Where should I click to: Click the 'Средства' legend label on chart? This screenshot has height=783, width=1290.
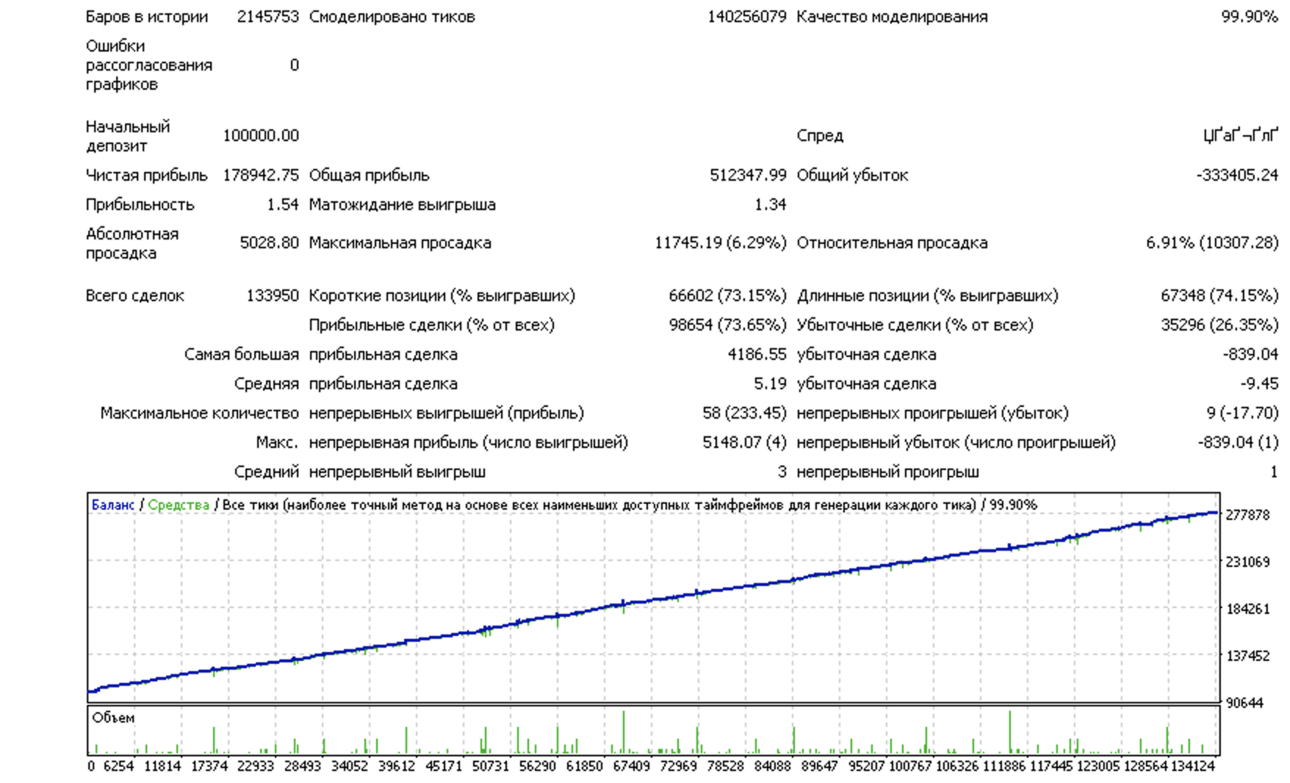pyautogui.click(x=179, y=506)
